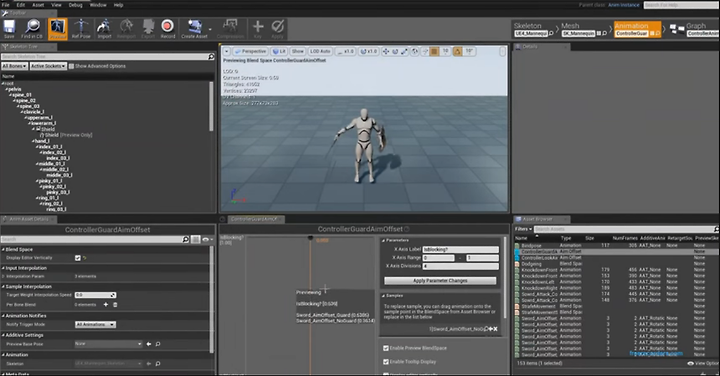This screenshot has height=376, width=720.
Task: Open the Active Sockets dropdown
Action: (48, 66)
